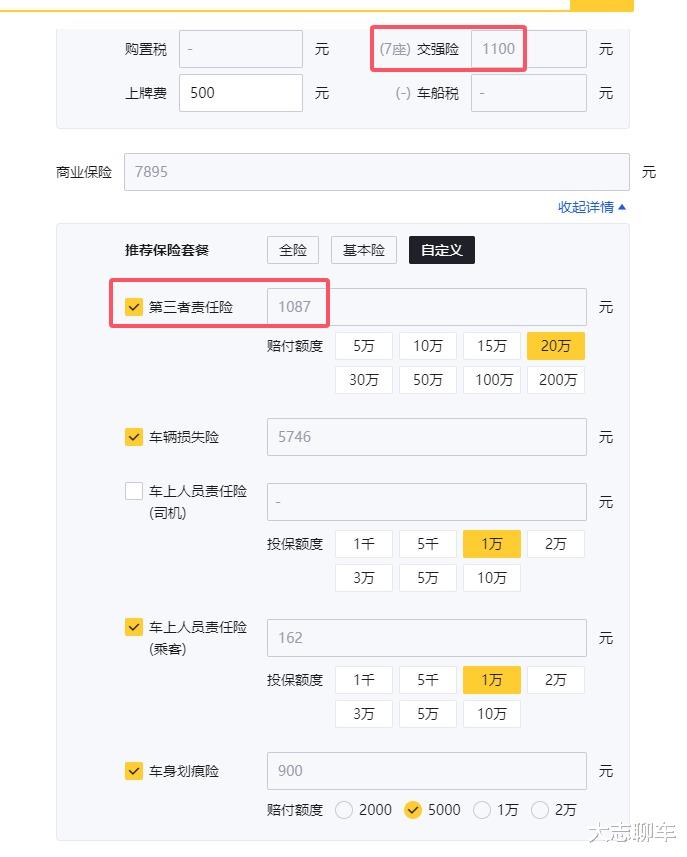
Task: Select the 全险 insurance package tab
Action: (293, 250)
